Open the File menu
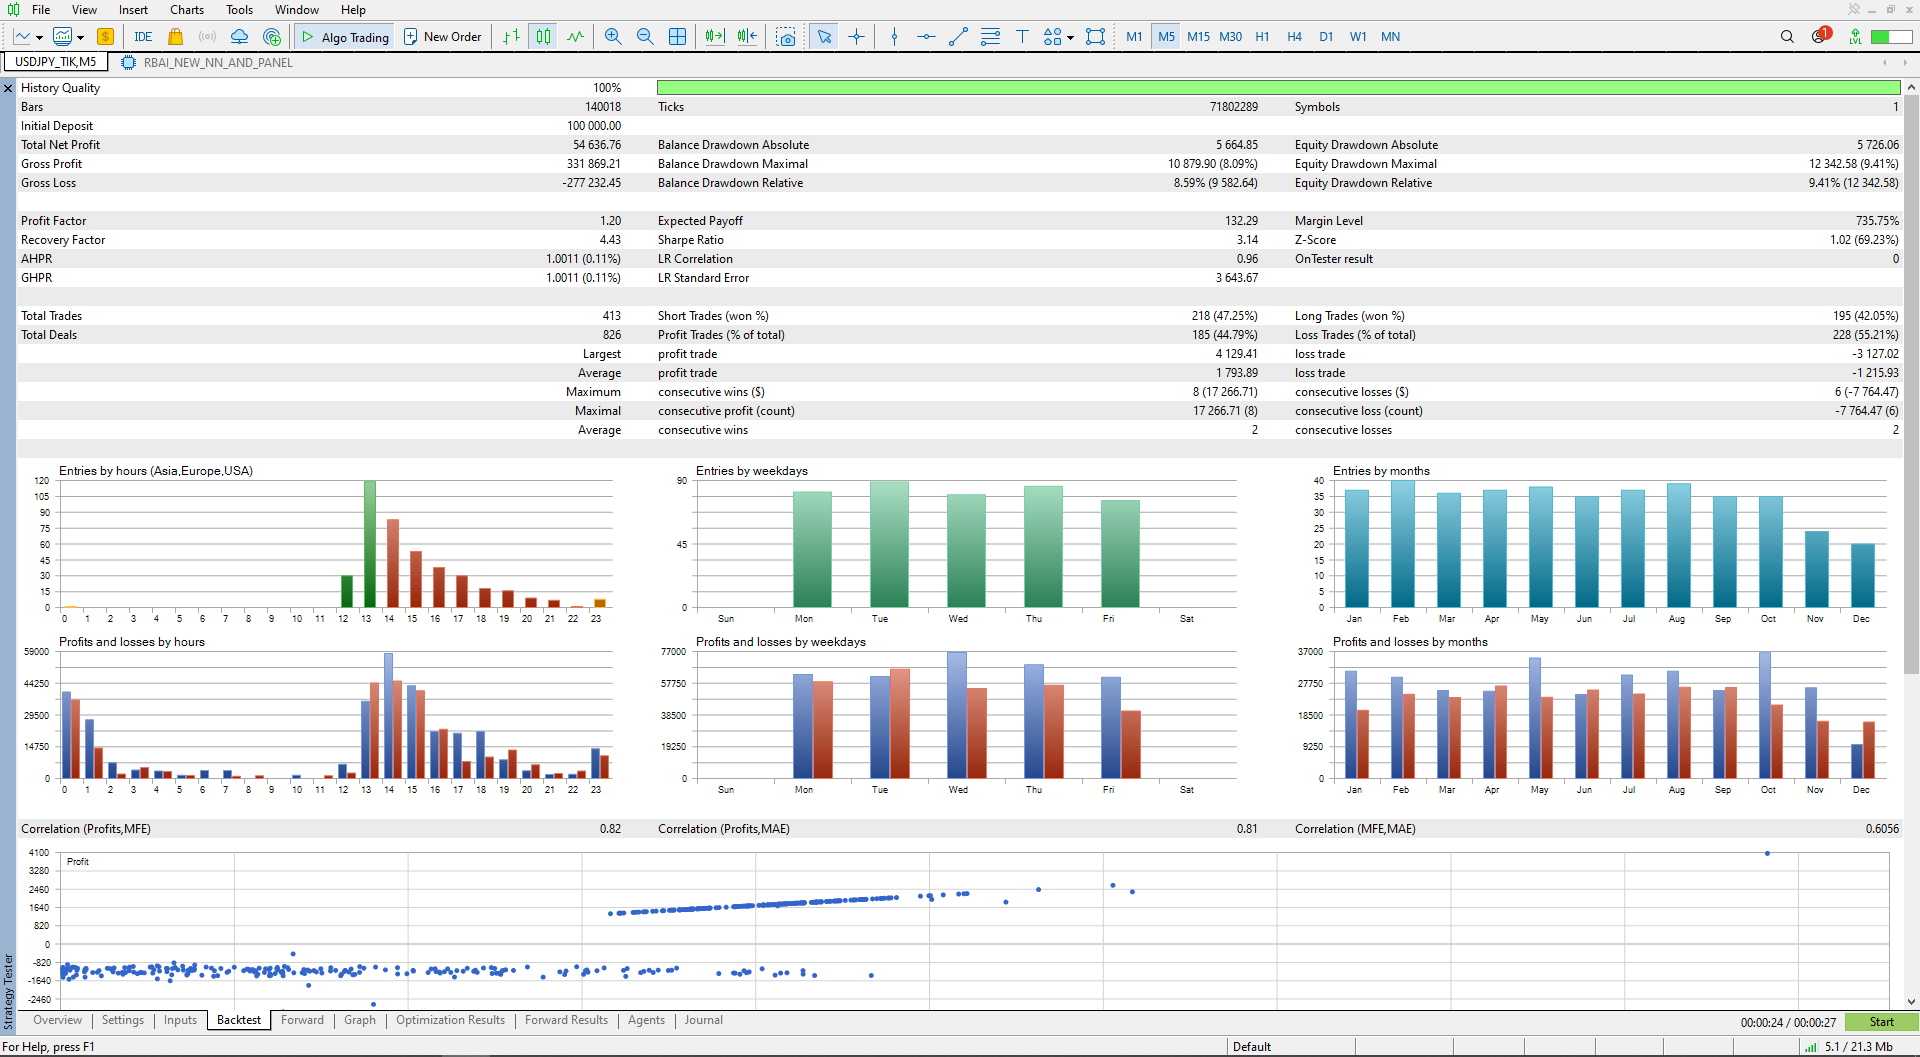1920x1057 pixels. tap(41, 9)
